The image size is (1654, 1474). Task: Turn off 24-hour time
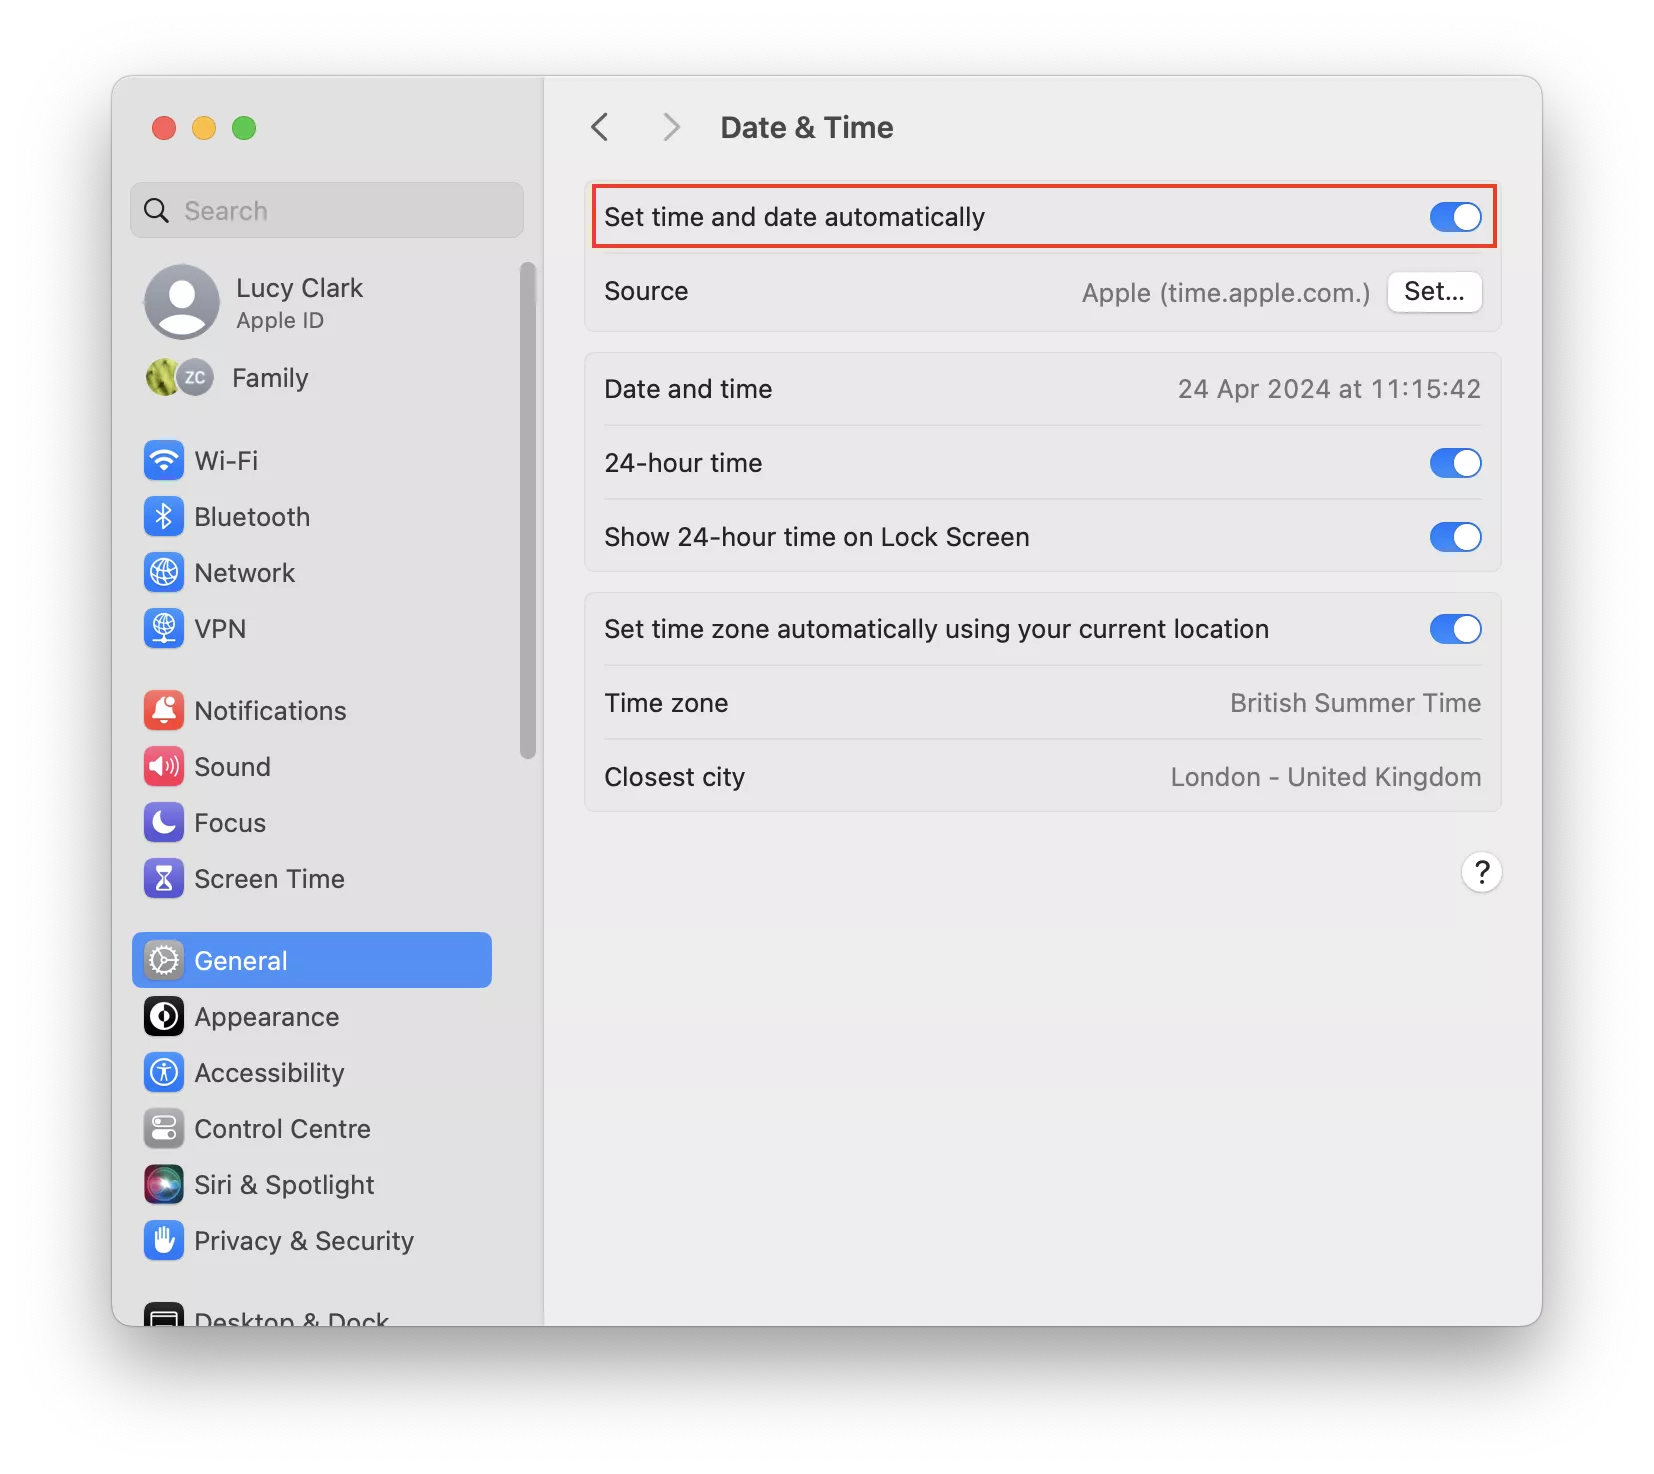click(1455, 462)
